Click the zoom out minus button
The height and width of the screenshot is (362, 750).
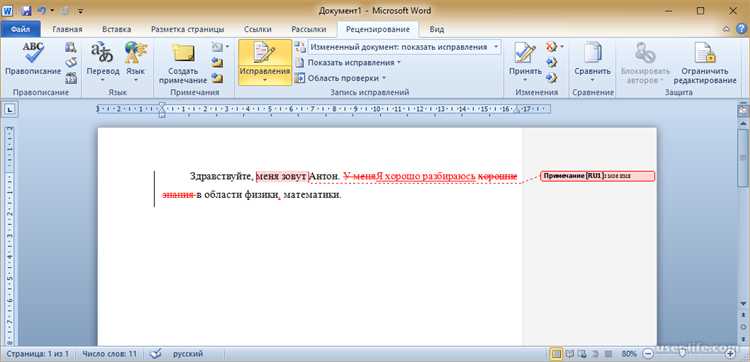click(648, 354)
